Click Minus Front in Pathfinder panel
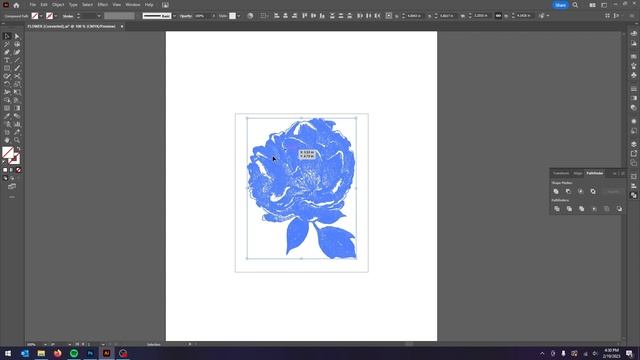640x360 pixels. (568, 191)
